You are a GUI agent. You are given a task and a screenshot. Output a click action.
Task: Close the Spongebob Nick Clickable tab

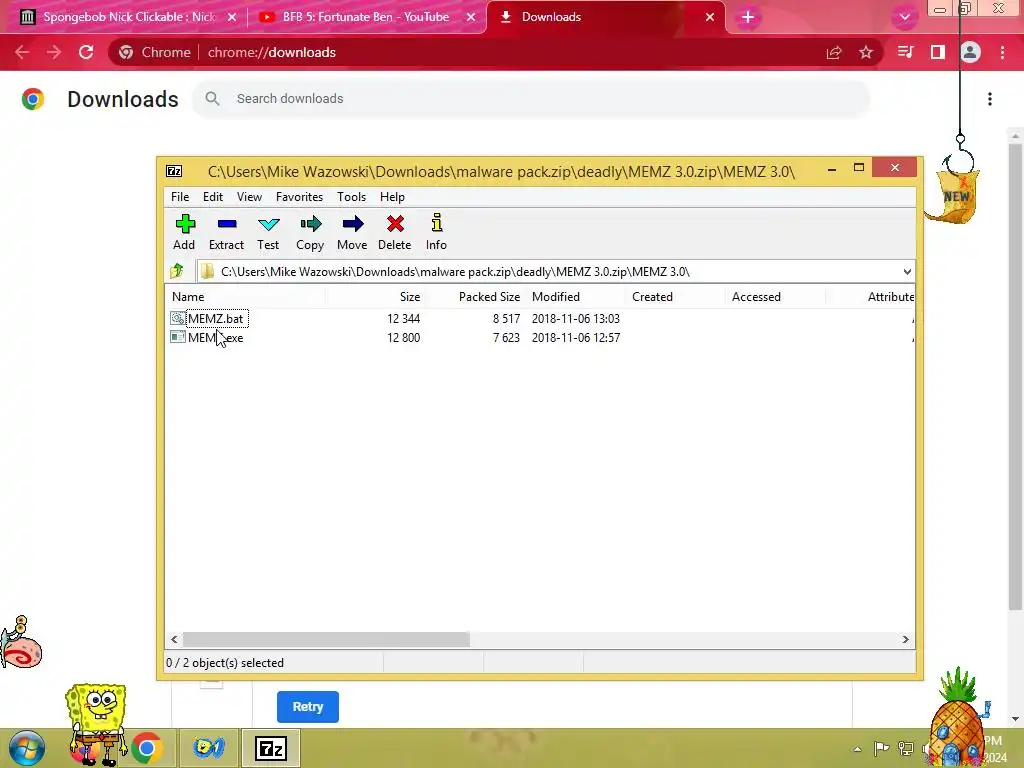232,17
